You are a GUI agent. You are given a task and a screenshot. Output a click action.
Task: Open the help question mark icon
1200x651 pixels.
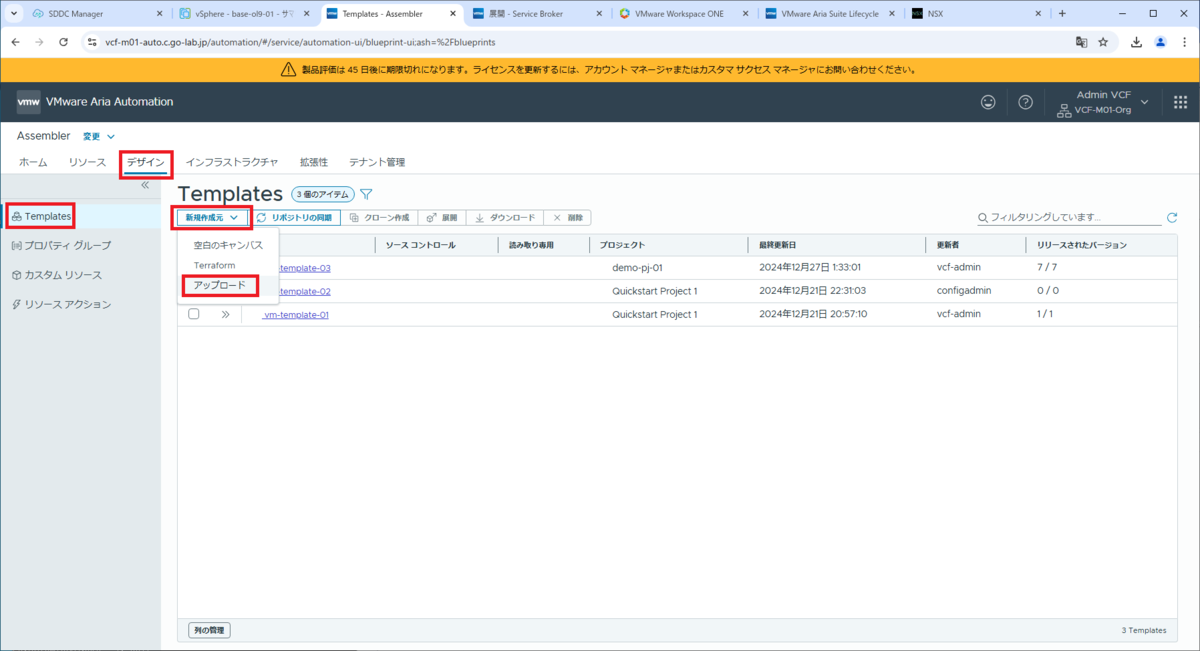(1025, 102)
